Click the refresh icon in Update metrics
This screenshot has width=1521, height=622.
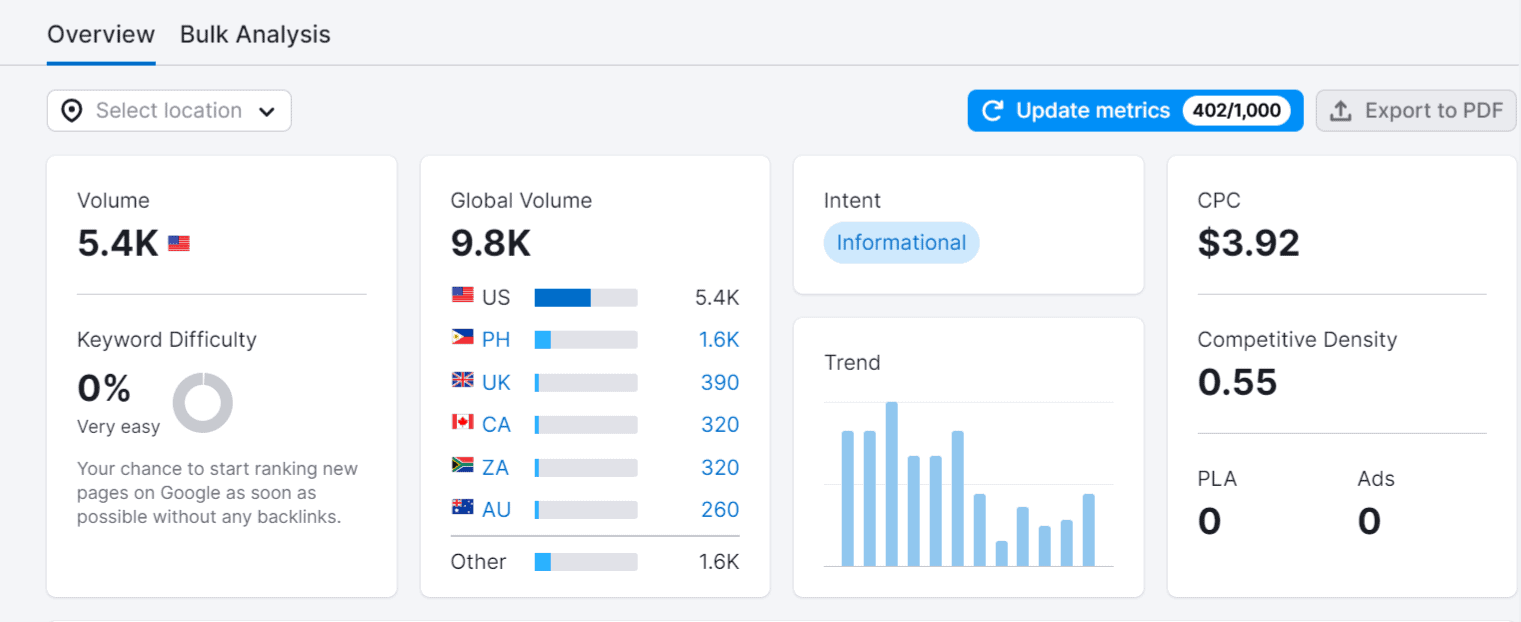pos(992,111)
